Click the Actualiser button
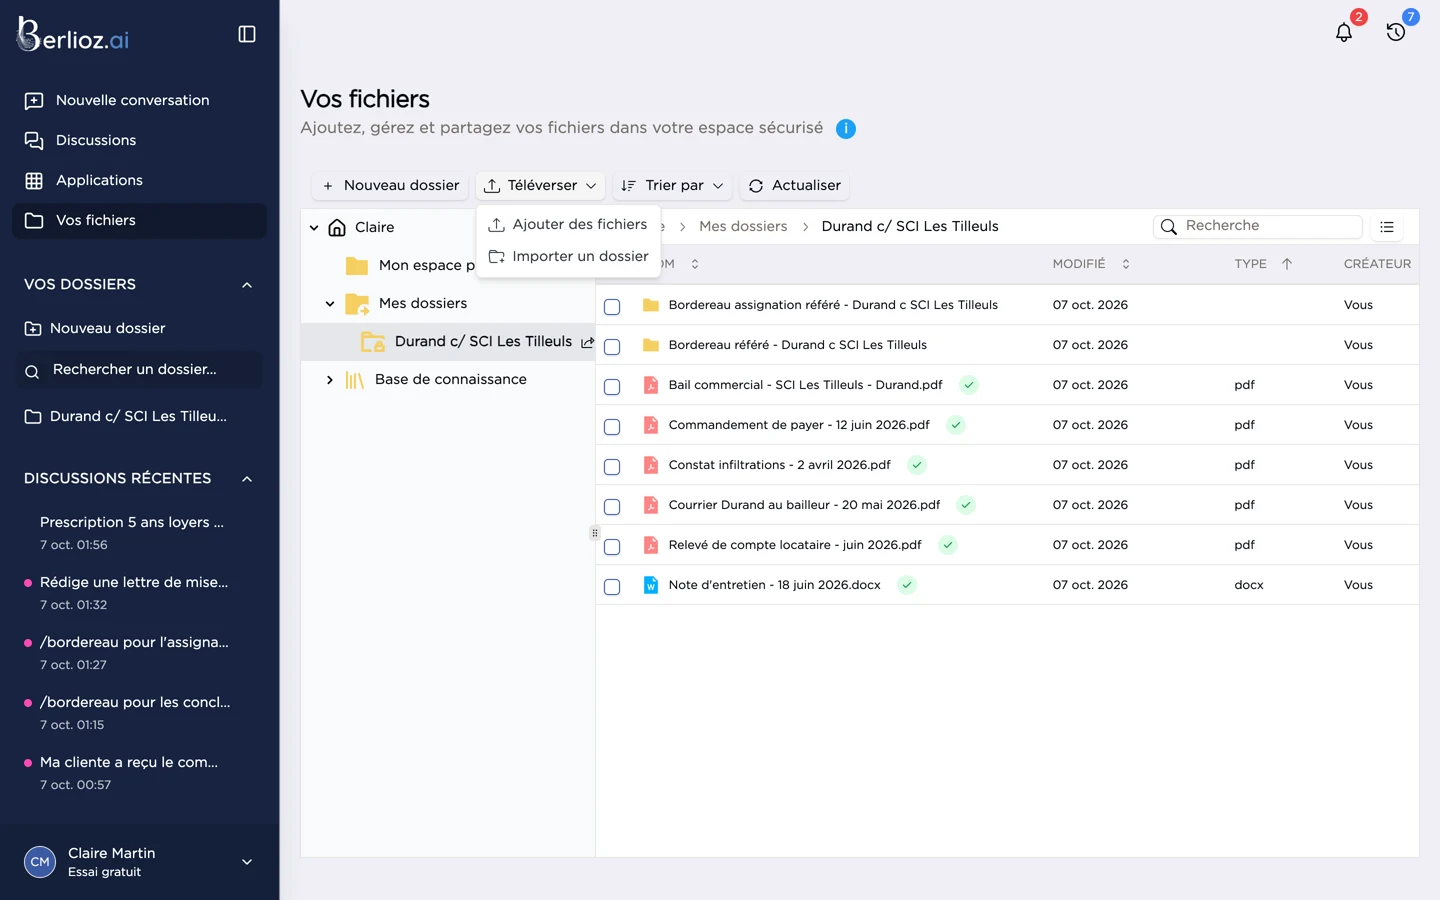The width and height of the screenshot is (1440, 900). (x=795, y=186)
